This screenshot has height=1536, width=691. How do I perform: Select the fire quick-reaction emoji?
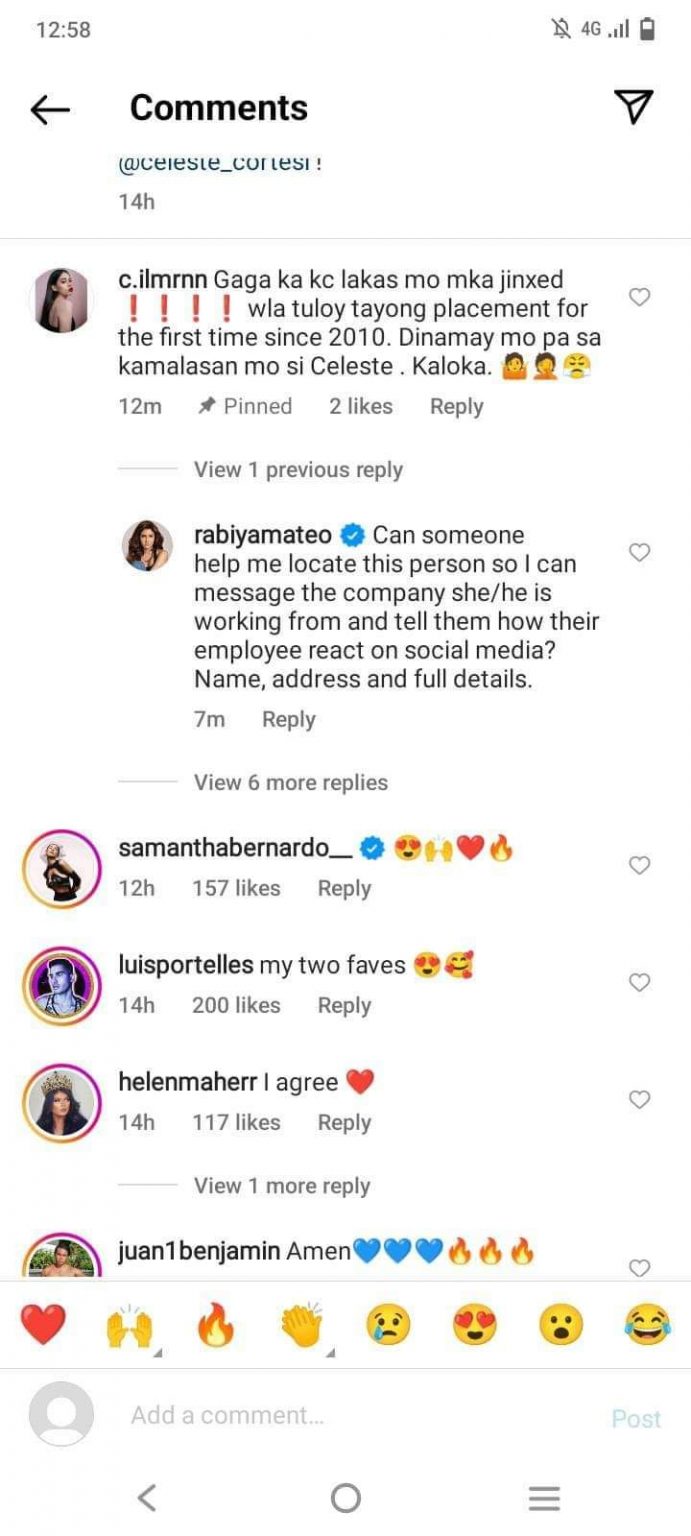216,1322
